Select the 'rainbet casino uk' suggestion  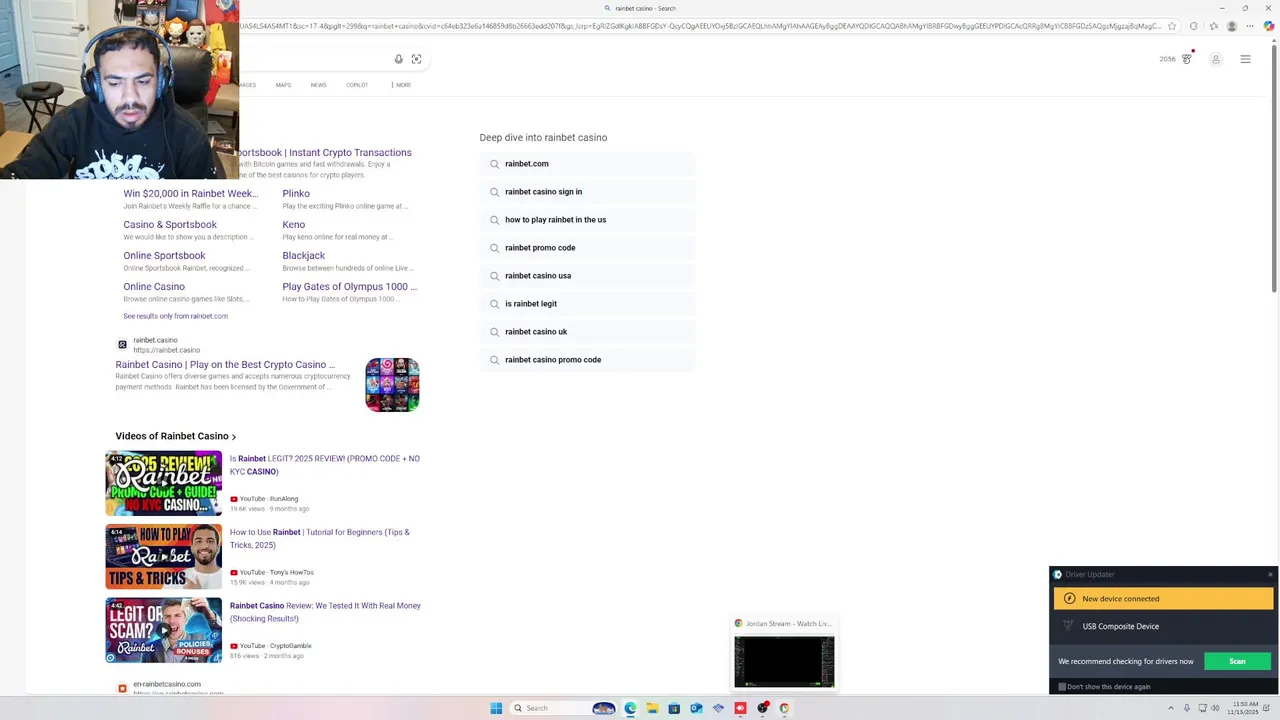pos(587,332)
